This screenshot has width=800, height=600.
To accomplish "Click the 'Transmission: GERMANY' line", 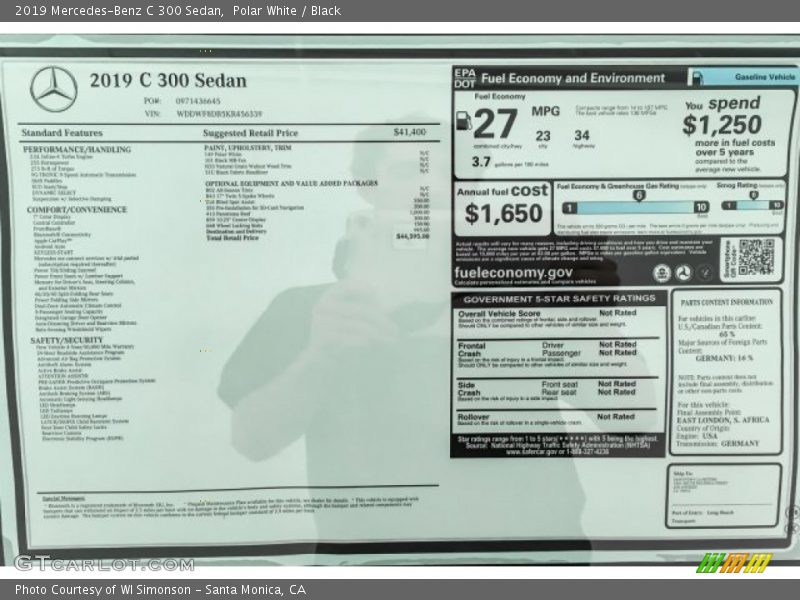I will tap(717, 443).
